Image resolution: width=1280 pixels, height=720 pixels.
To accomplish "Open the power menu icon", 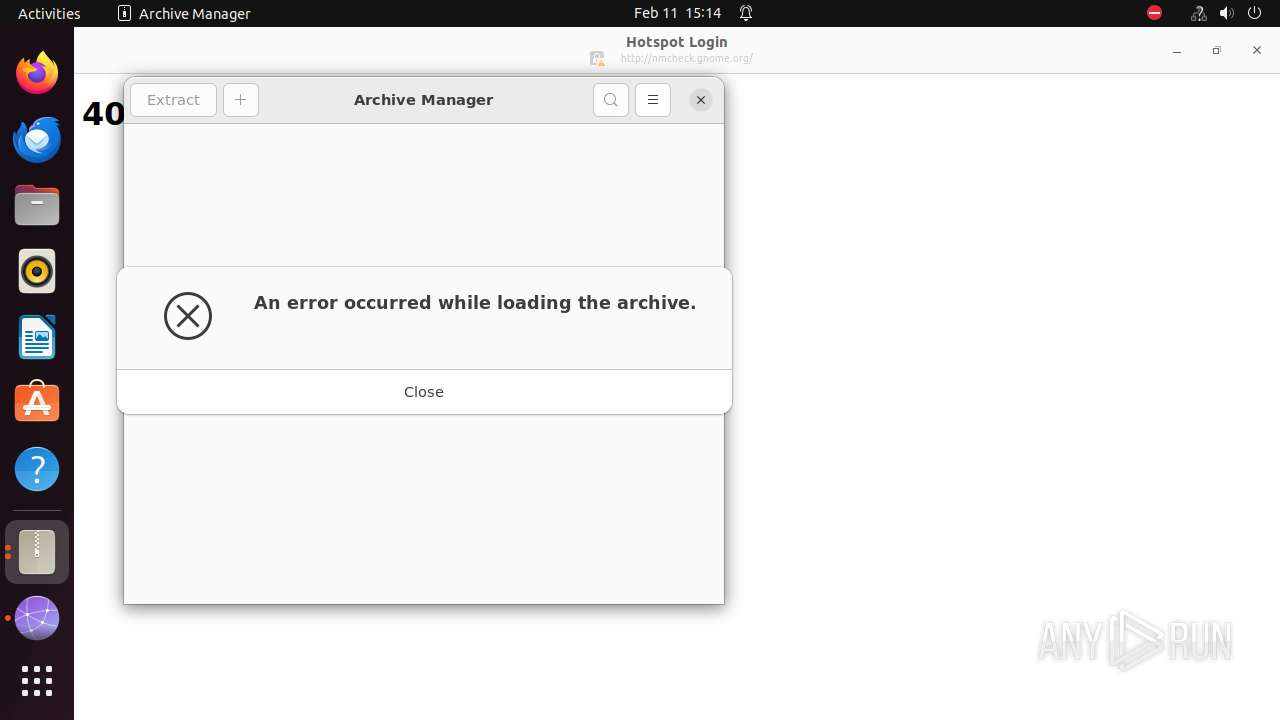I will (1255, 13).
